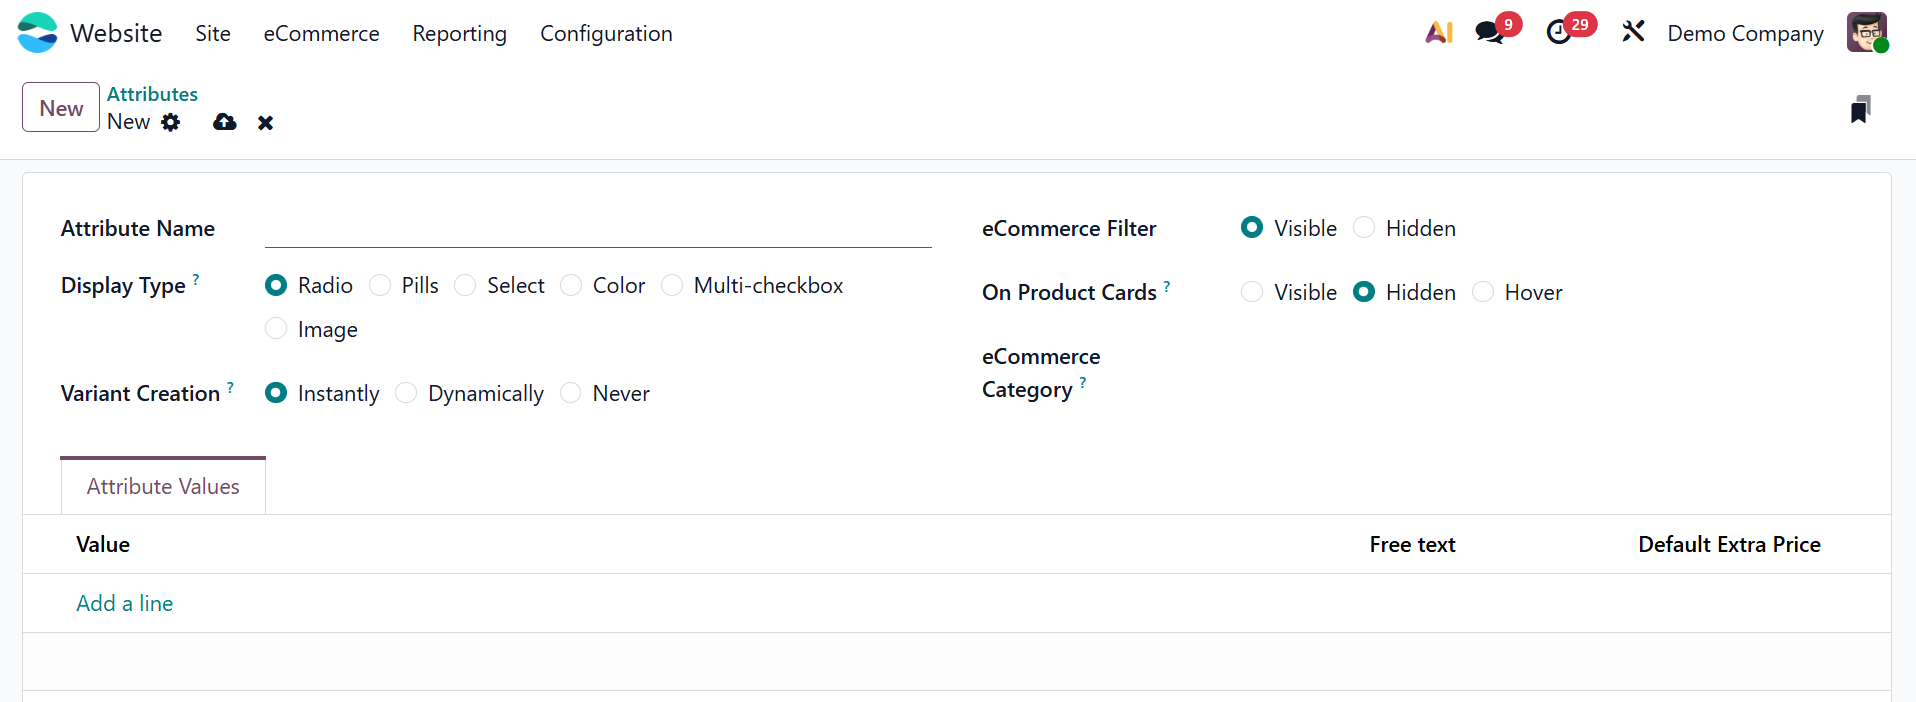
Task: Open the eCommerce menu
Action: click(x=321, y=34)
